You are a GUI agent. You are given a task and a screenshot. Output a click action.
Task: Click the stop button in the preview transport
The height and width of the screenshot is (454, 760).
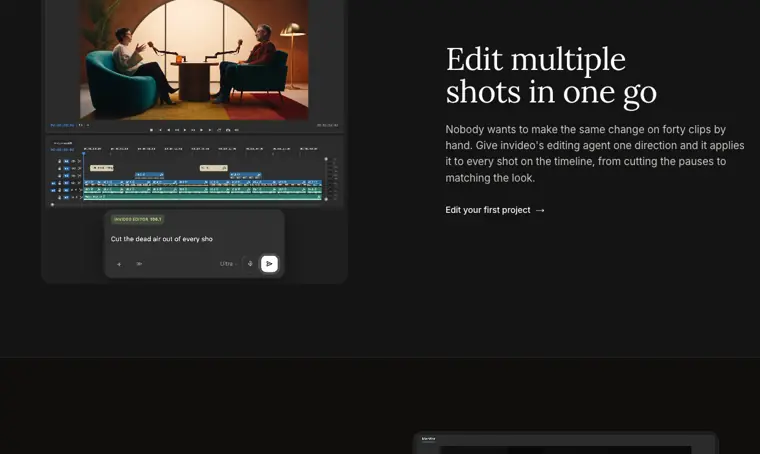point(152,130)
